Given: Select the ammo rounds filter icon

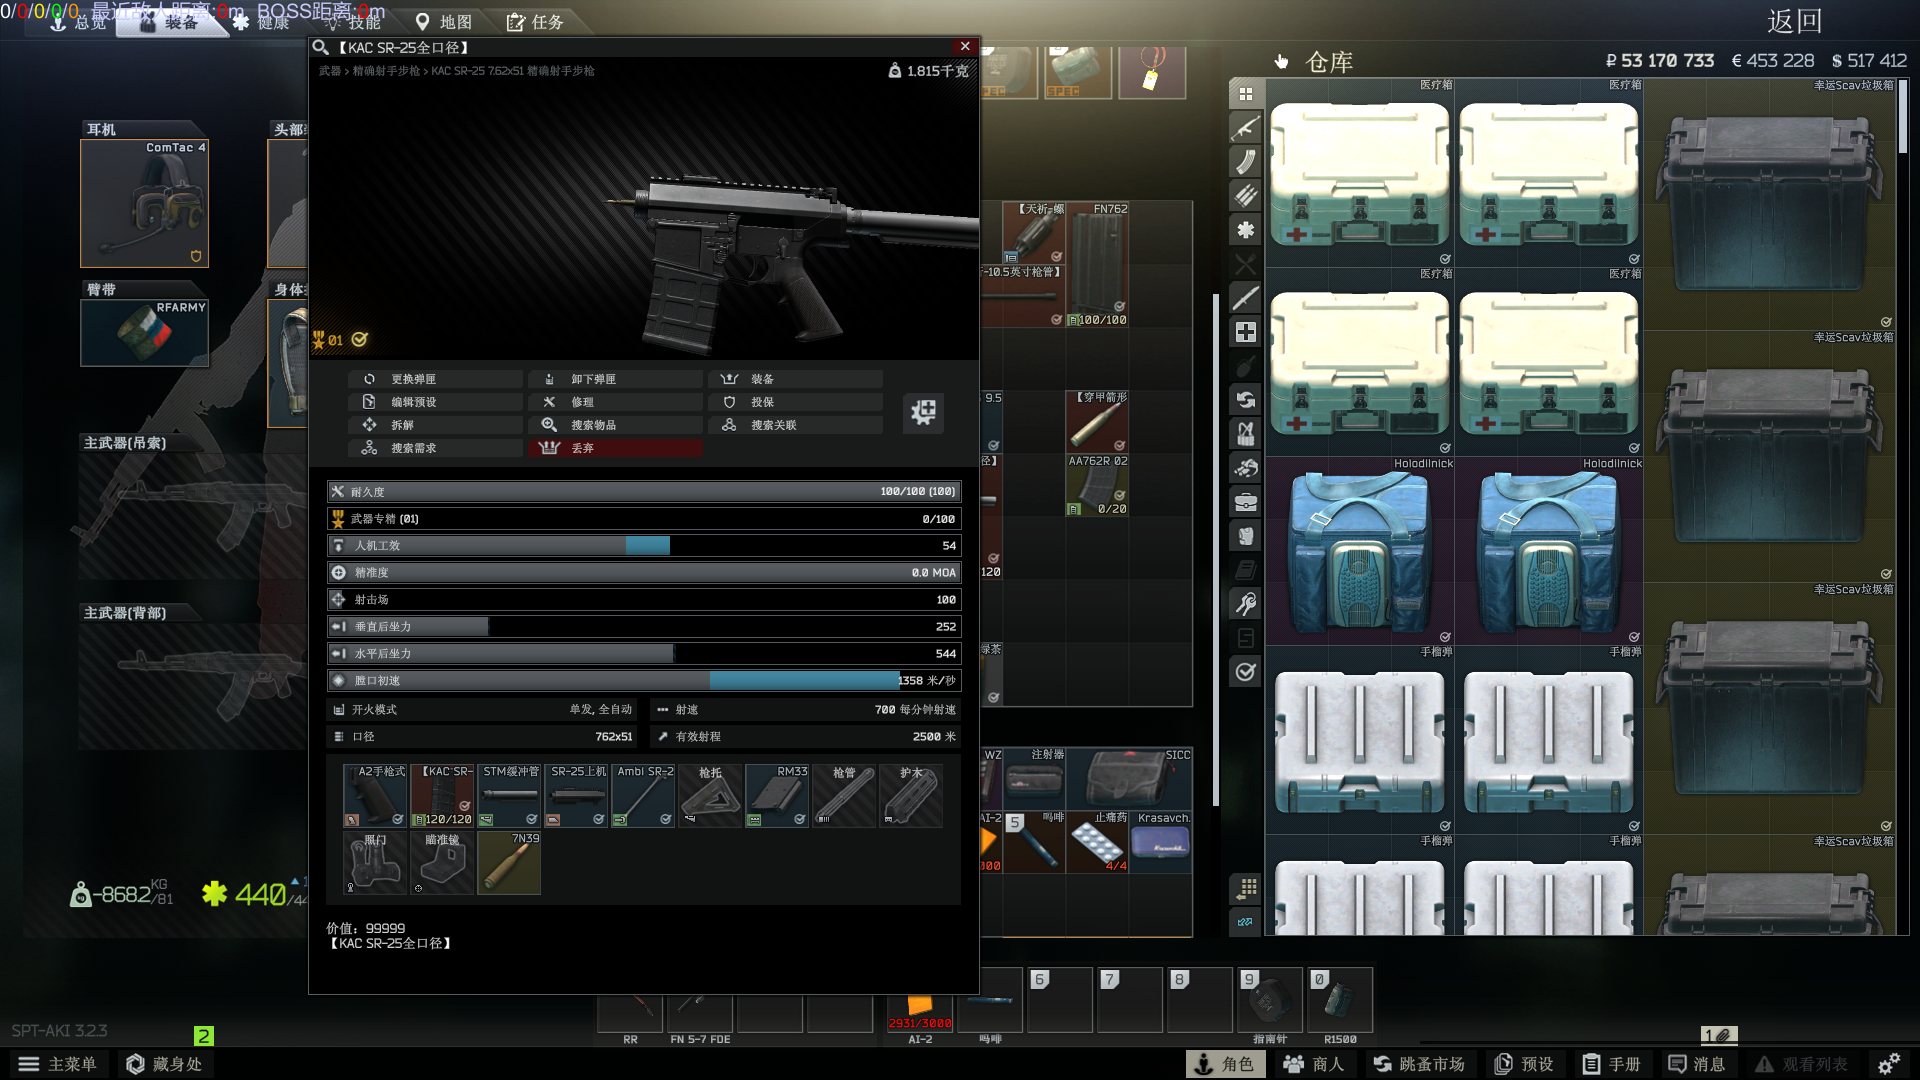Looking at the screenshot, I should tap(1245, 196).
